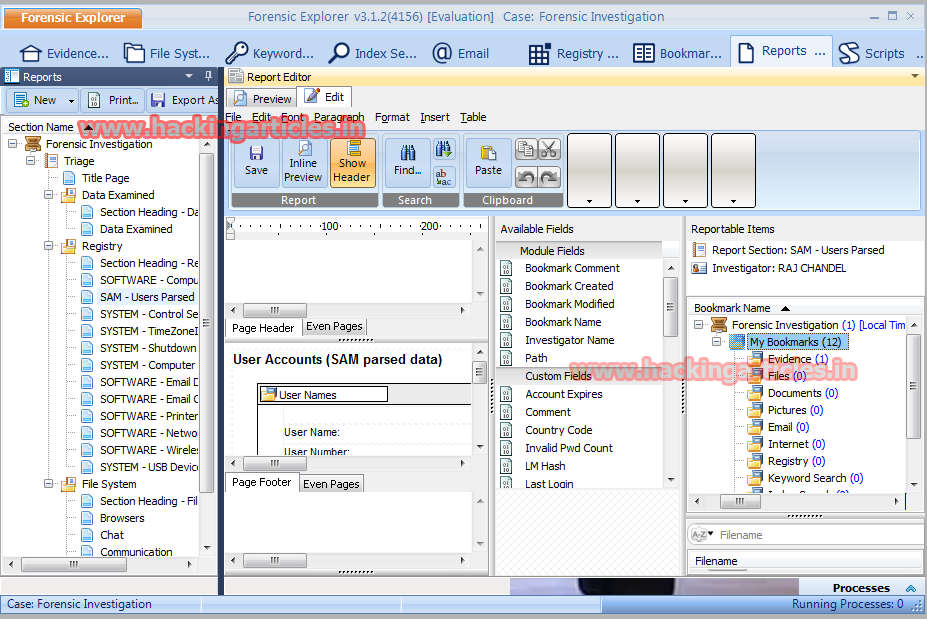This screenshot has height=619, width=927.
Task: Click Save in the Report ribbon
Action: pyautogui.click(x=256, y=162)
